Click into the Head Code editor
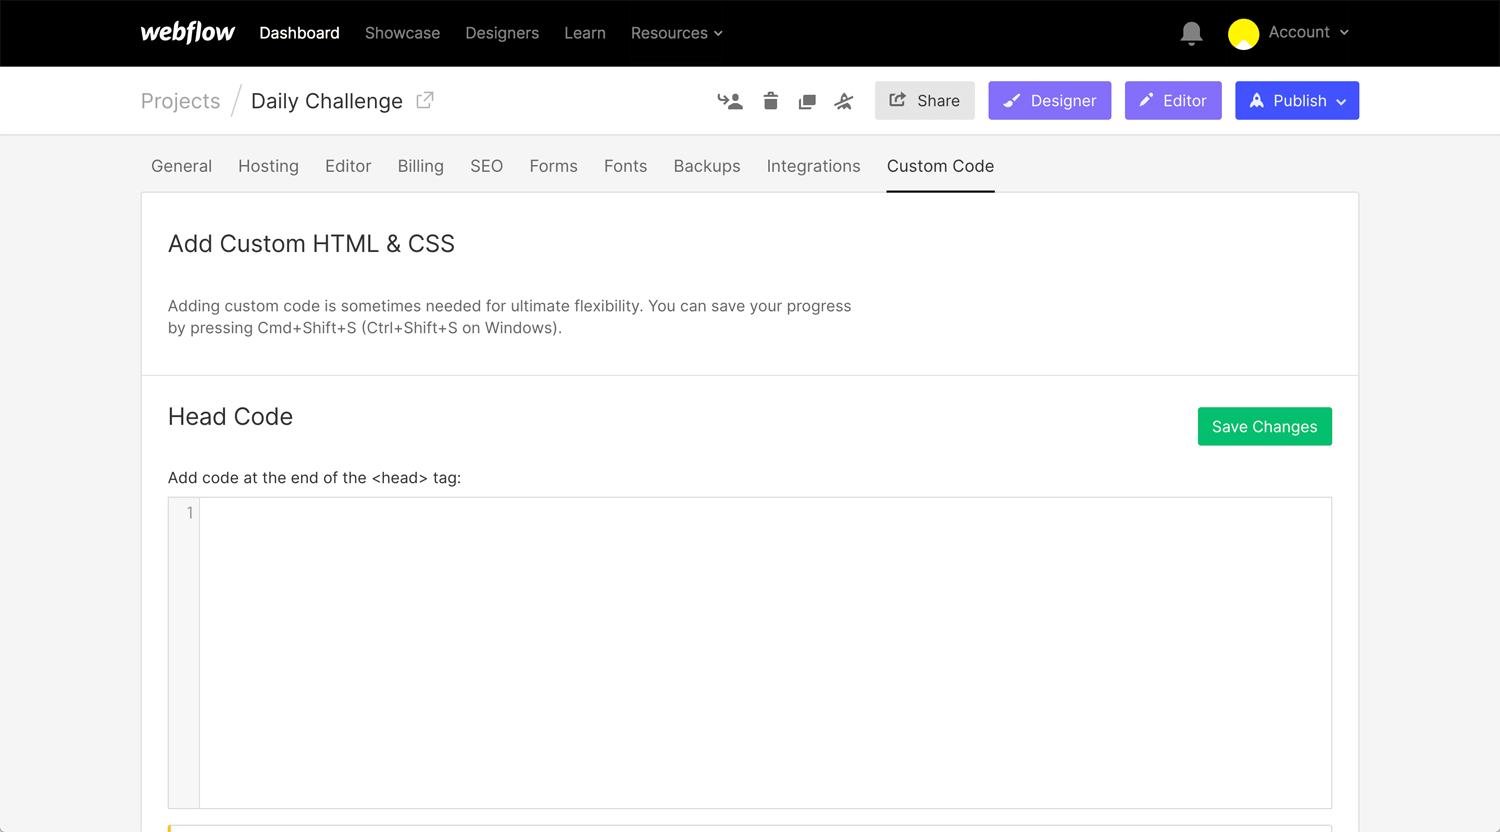The image size is (1500, 832). point(765,652)
